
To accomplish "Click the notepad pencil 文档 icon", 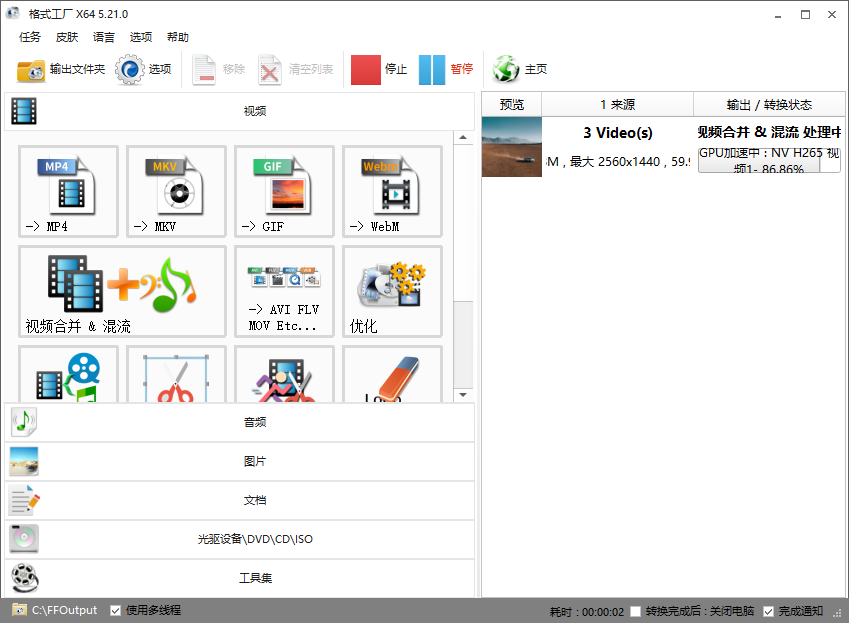I will coord(24,500).
